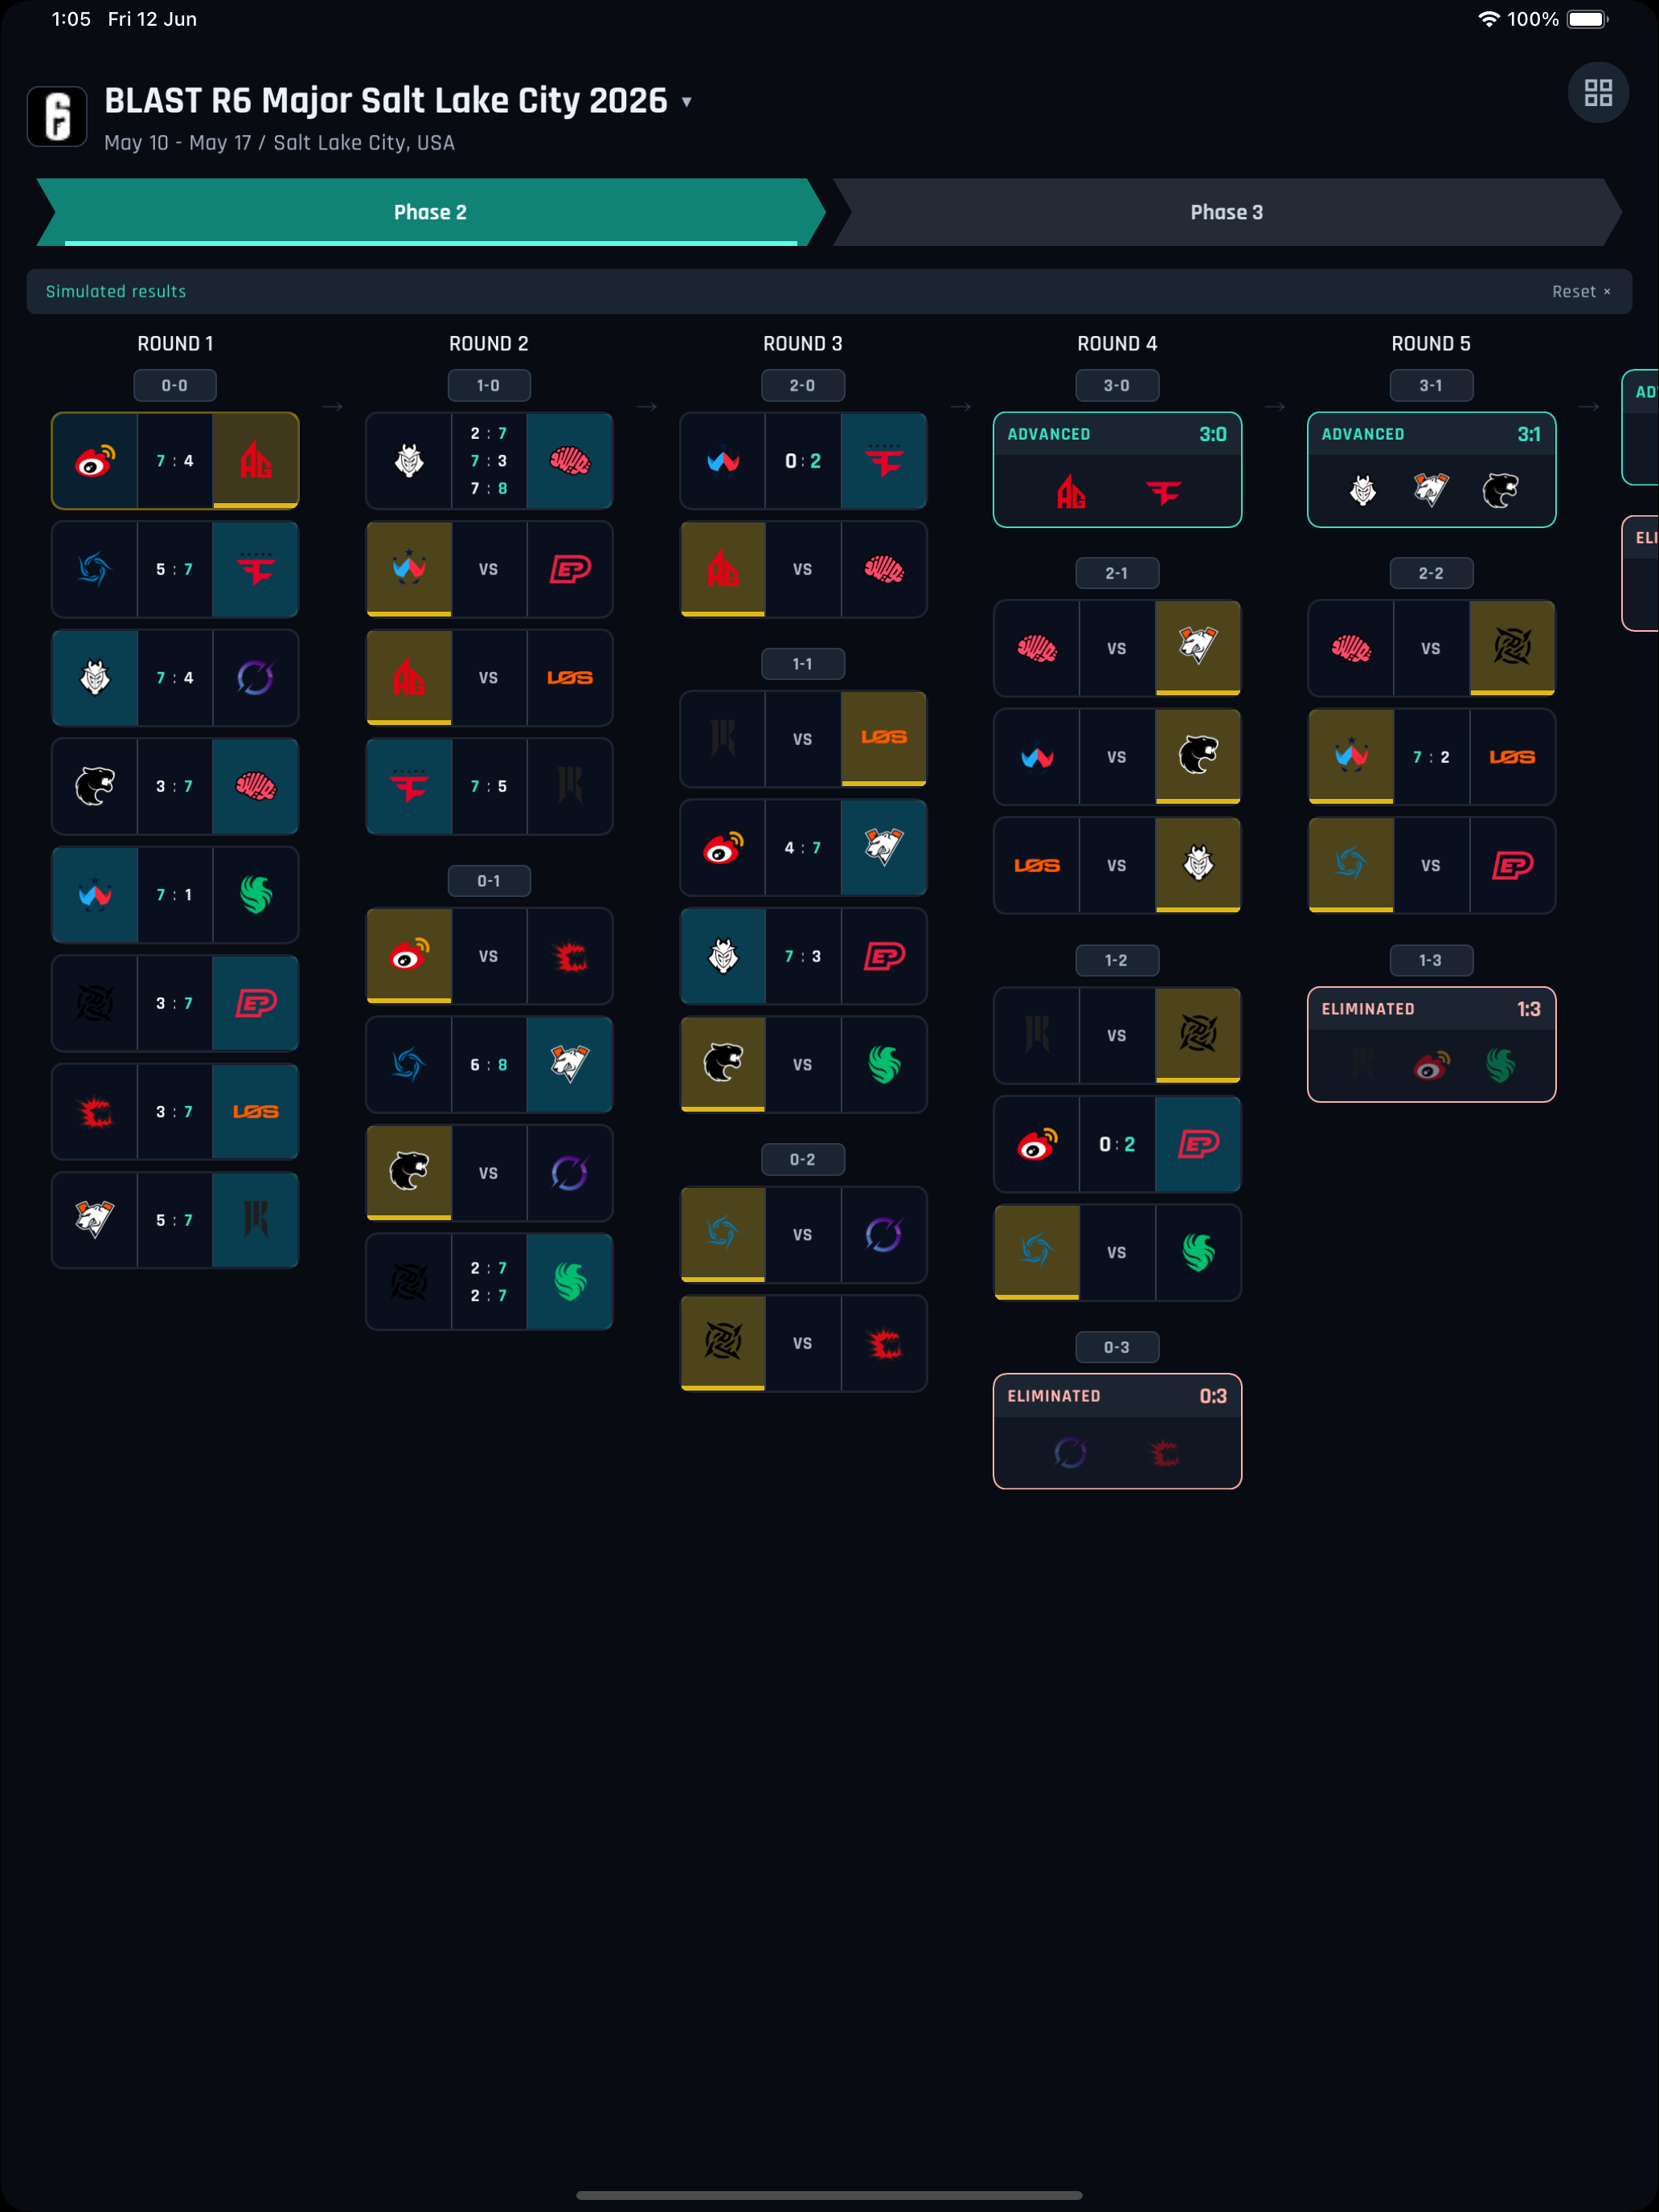Choose EP logo in Round 5 2-2 VS match
This screenshot has height=2212, width=1659.
click(1512, 866)
